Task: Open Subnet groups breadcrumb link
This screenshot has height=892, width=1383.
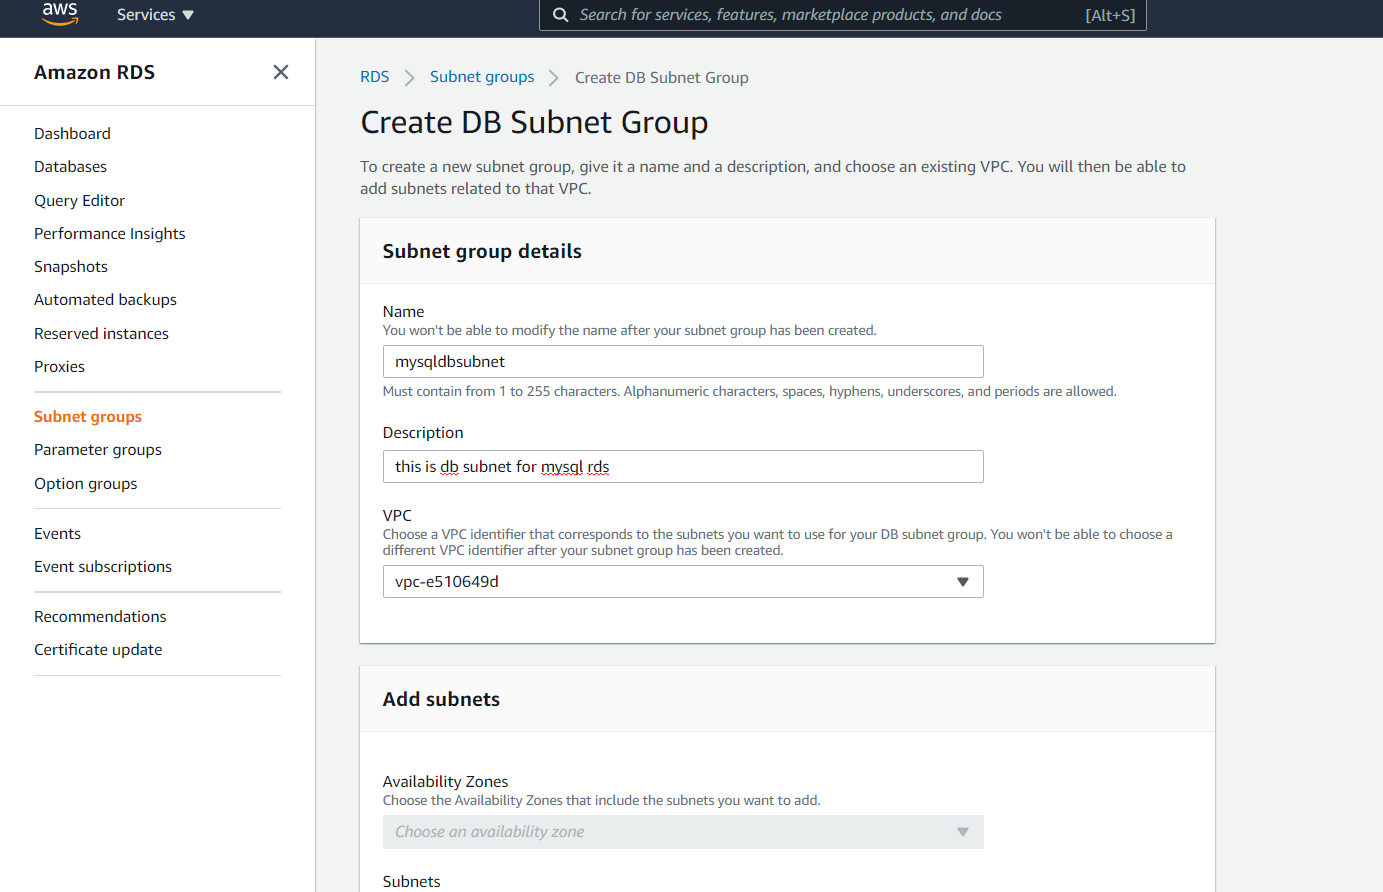Action: click(x=482, y=77)
